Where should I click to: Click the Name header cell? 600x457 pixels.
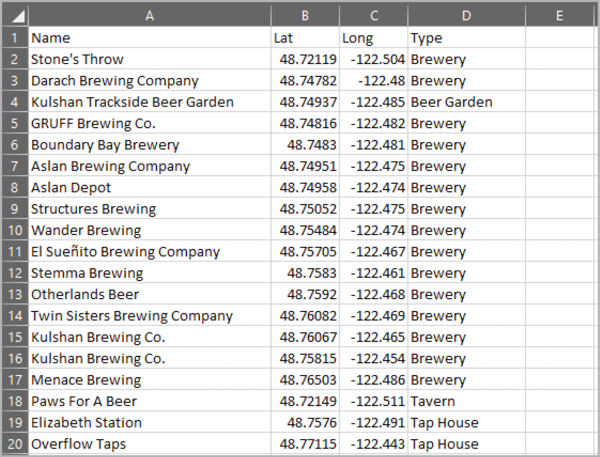pos(149,38)
